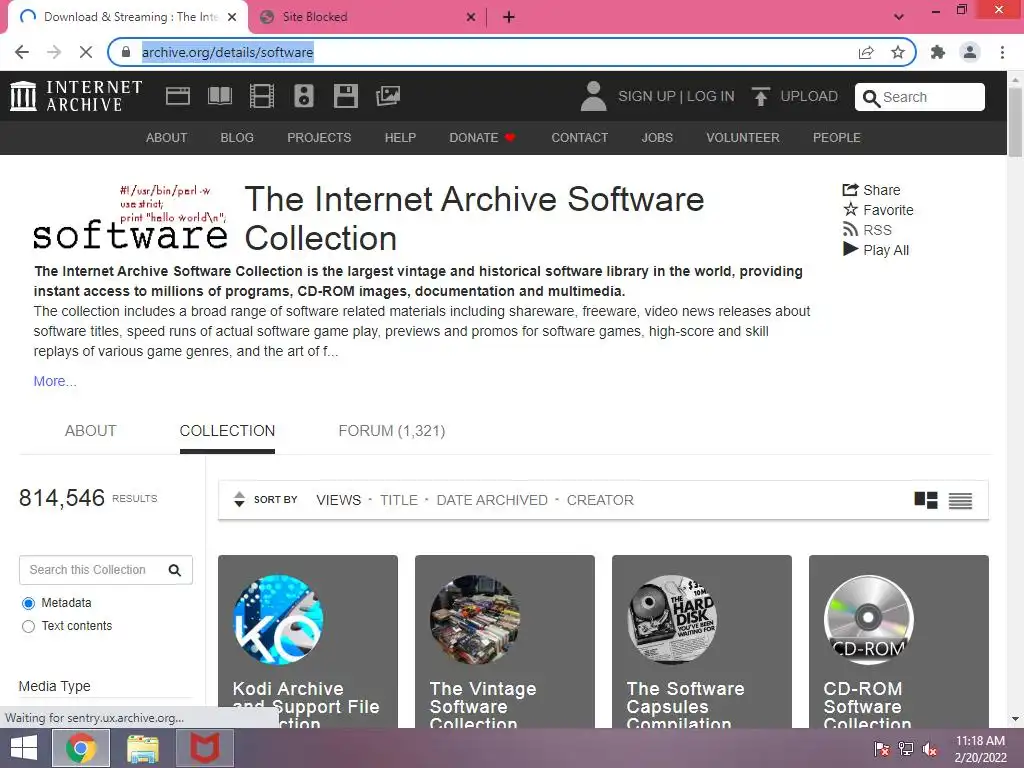The image size is (1024, 768).
Task: Click the SIGN UP link
Action: 647,97
